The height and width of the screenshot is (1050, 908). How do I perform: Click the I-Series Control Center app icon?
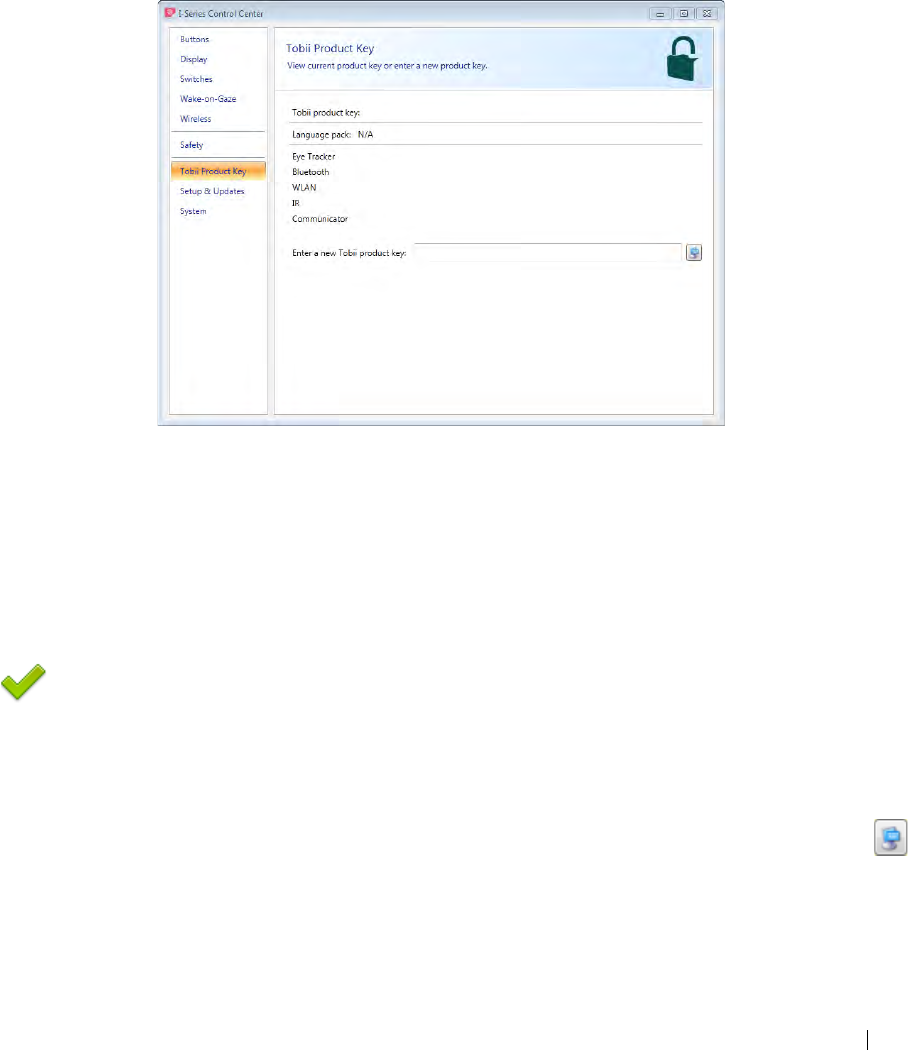click(x=170, y=13)
